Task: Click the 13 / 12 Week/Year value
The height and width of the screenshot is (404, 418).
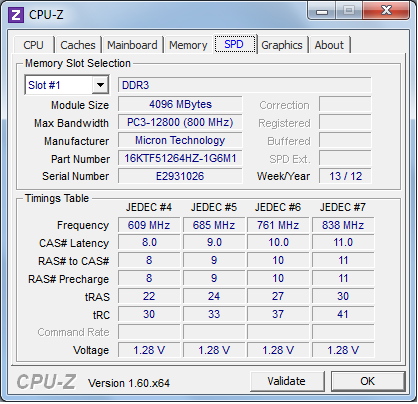Action: 345,176
